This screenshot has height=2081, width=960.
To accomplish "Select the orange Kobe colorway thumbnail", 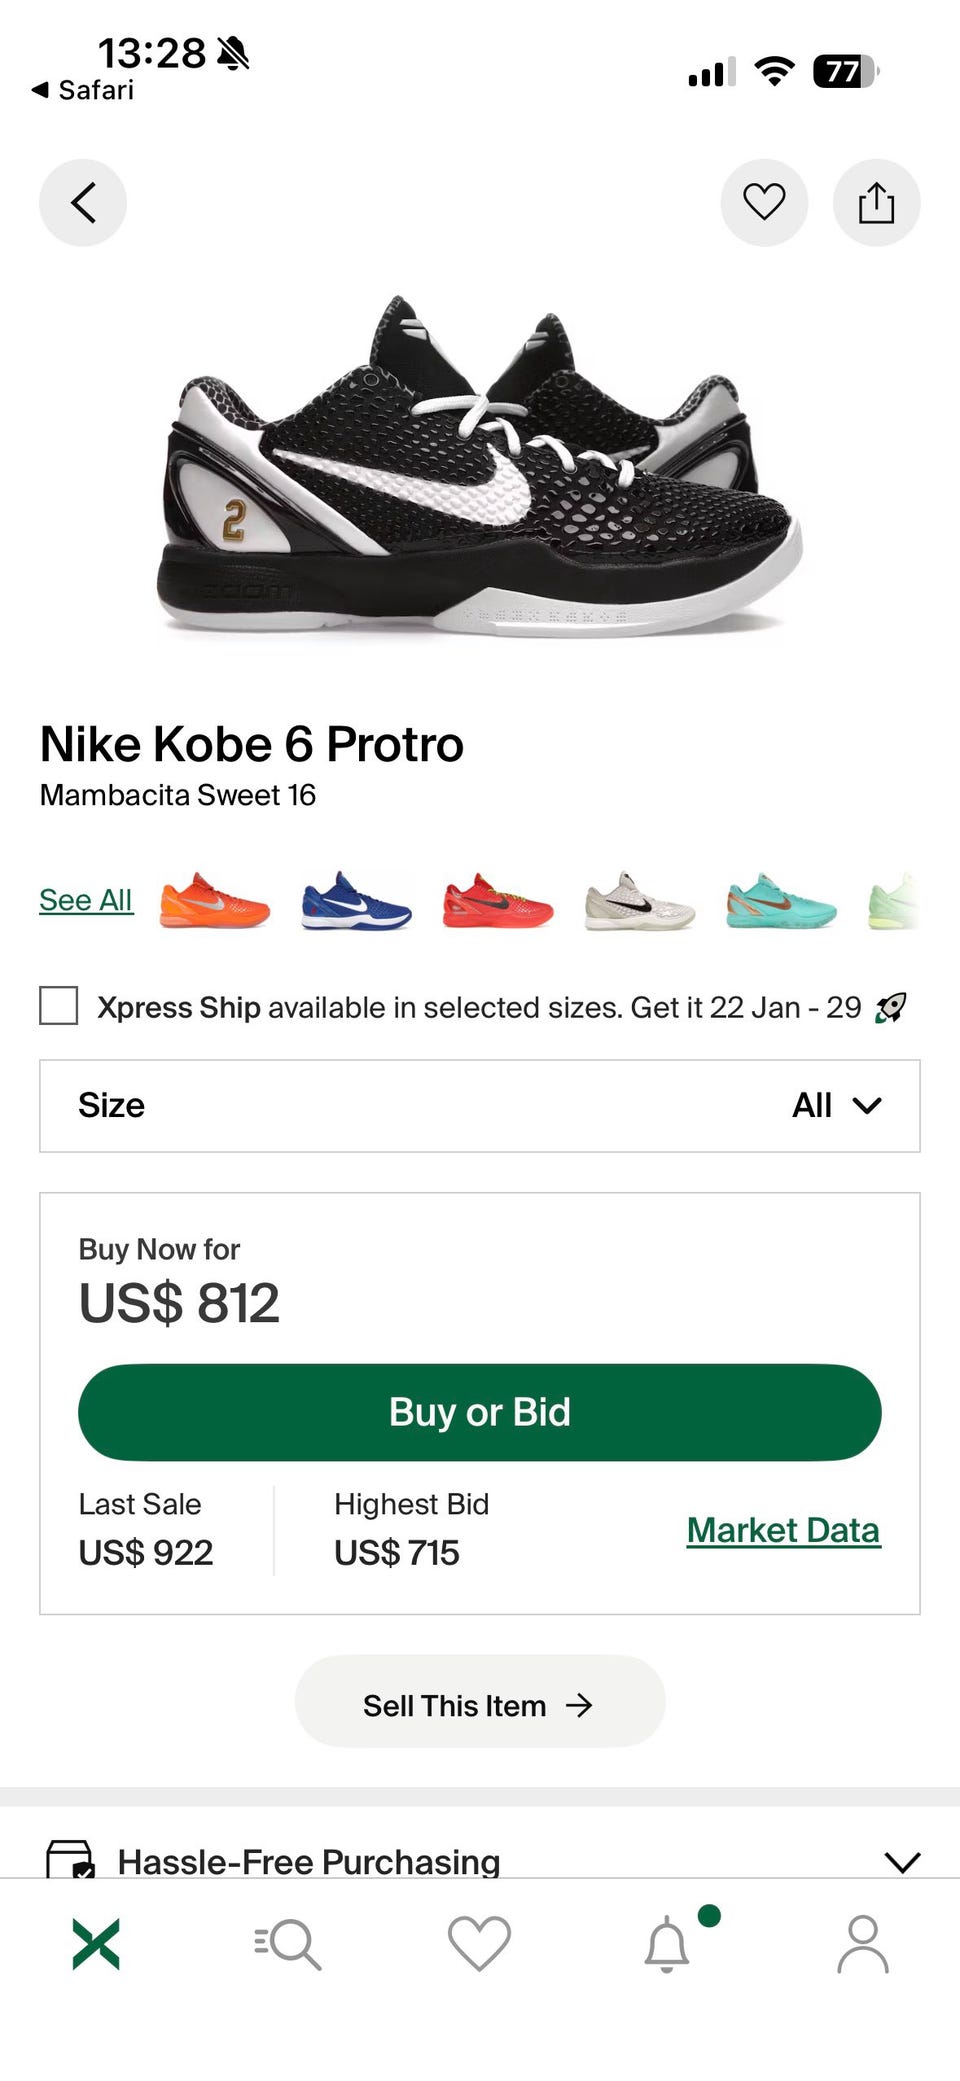I will click(x=214, y=901).
